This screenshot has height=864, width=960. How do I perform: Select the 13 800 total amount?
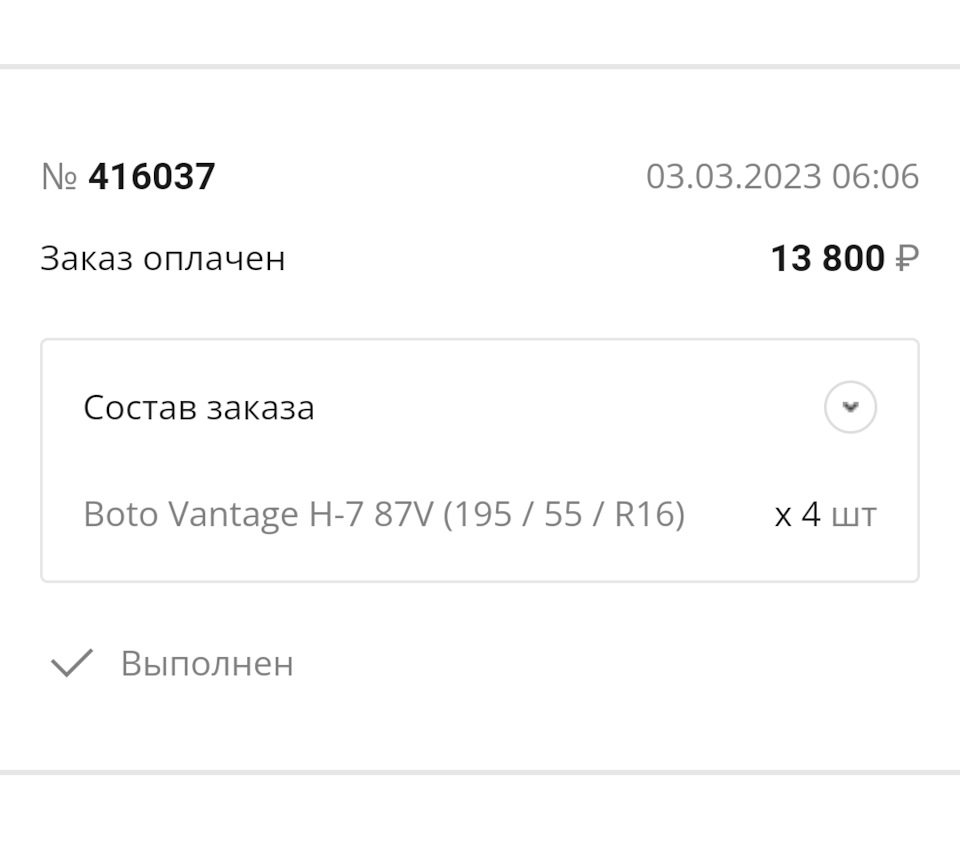pyautogui.click(x=827, y=259)
